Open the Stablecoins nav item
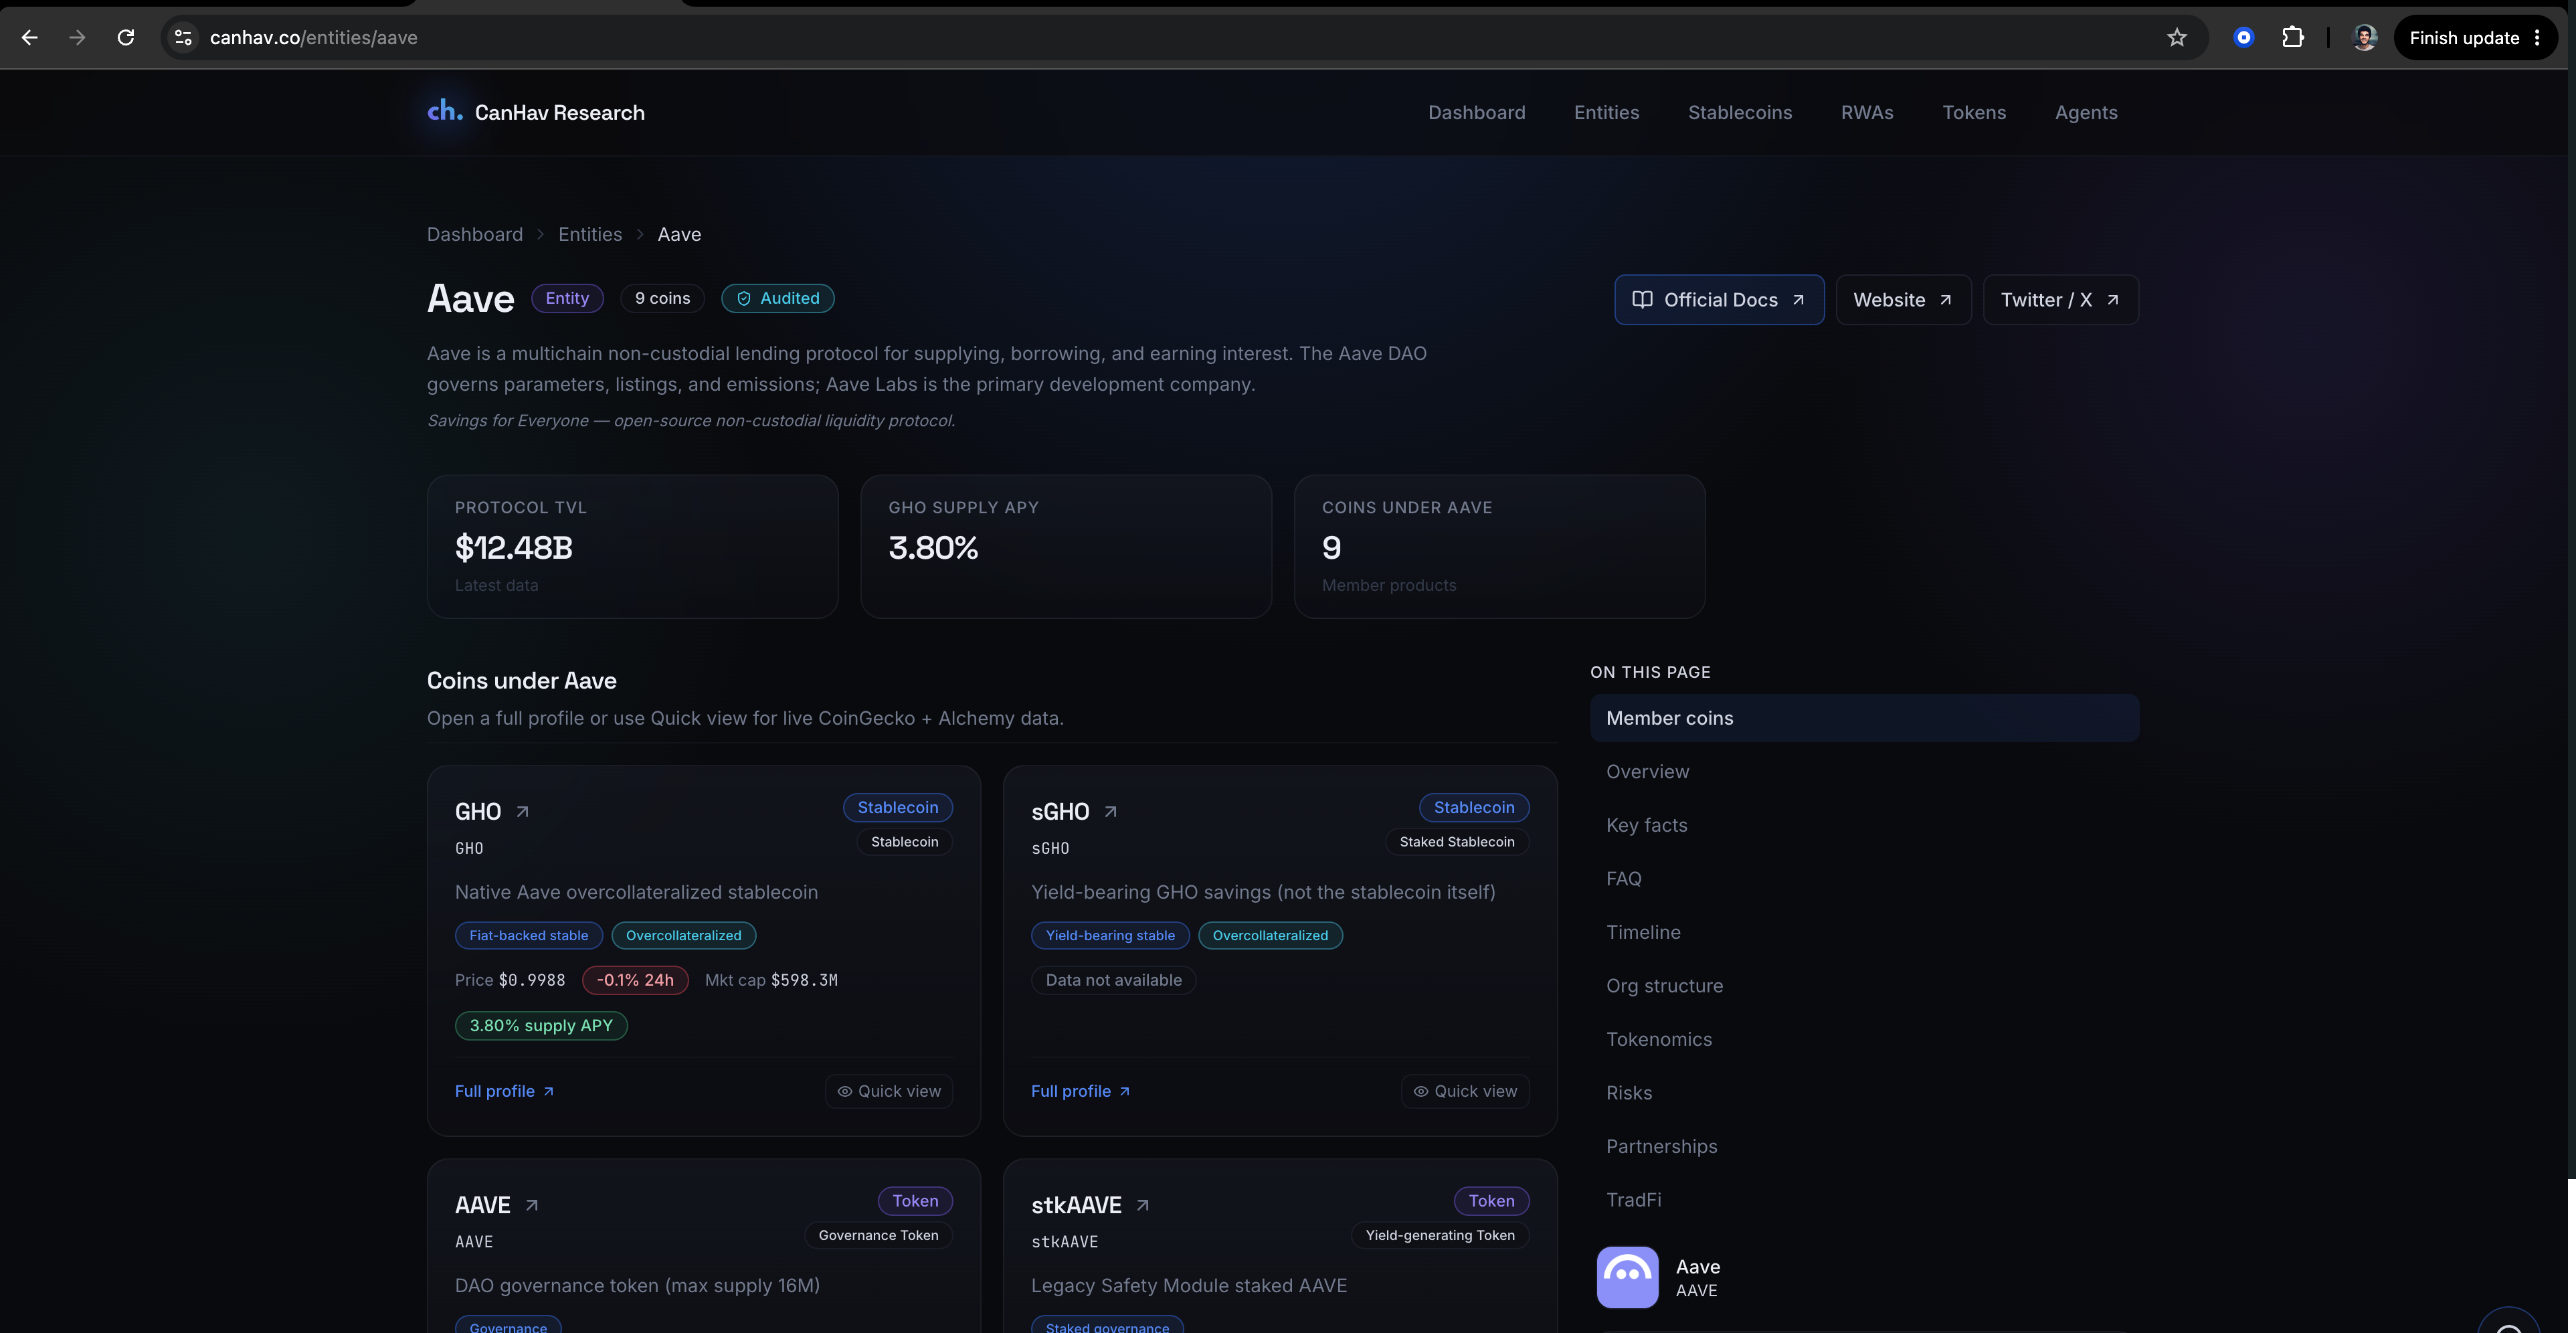This screenshot has height=1333, width=2576. [1740, 113]
